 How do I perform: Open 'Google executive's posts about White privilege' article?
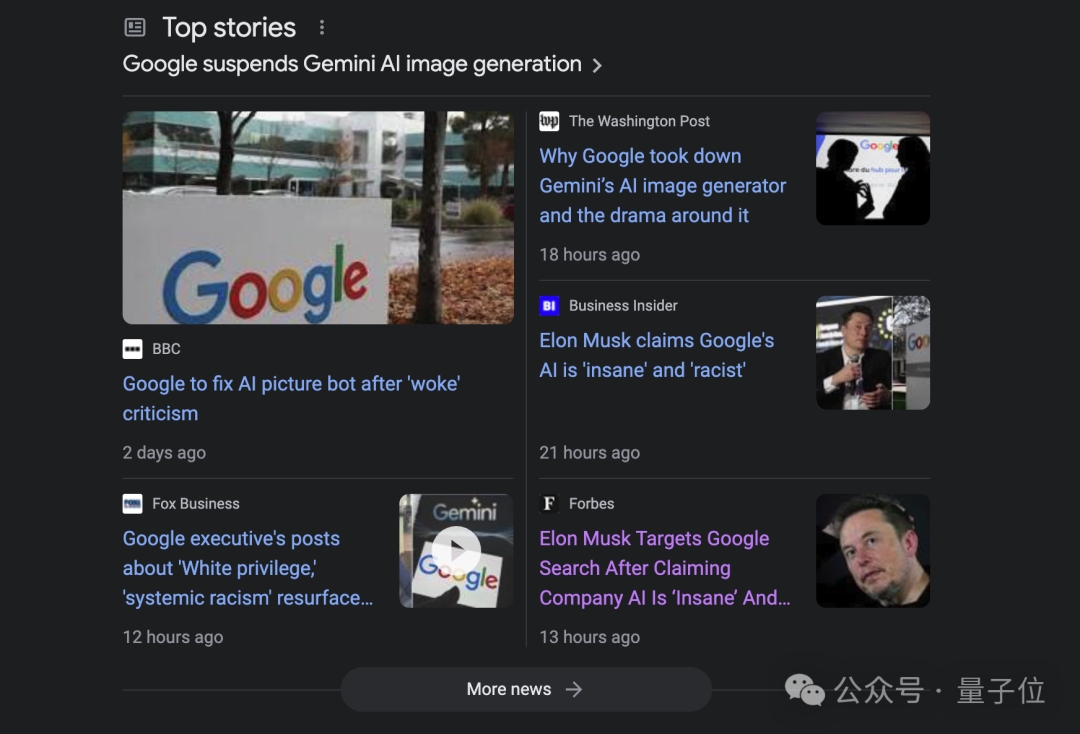[247, 568]
